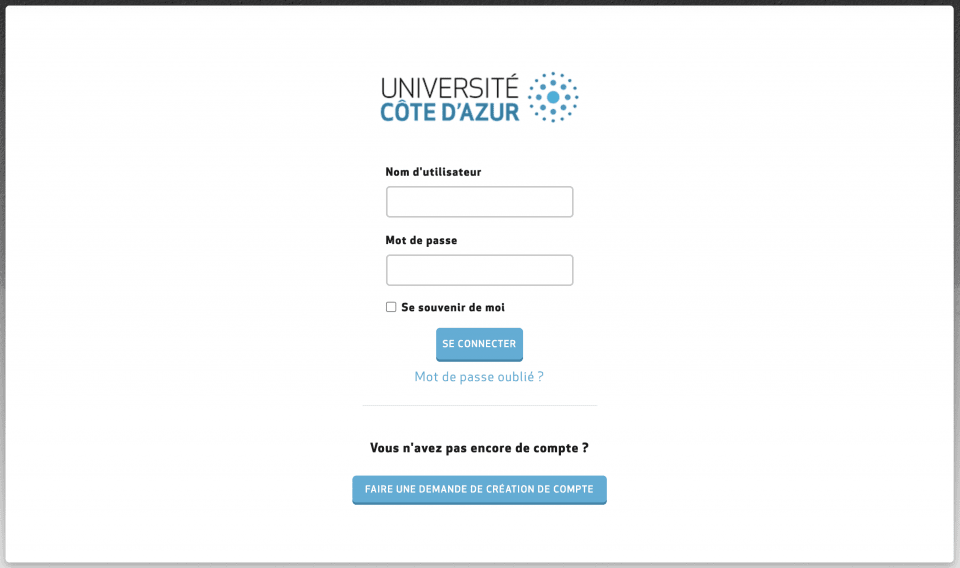Enable the remember me option box
This screenshot has width=960, height=568.
(391, 307)
